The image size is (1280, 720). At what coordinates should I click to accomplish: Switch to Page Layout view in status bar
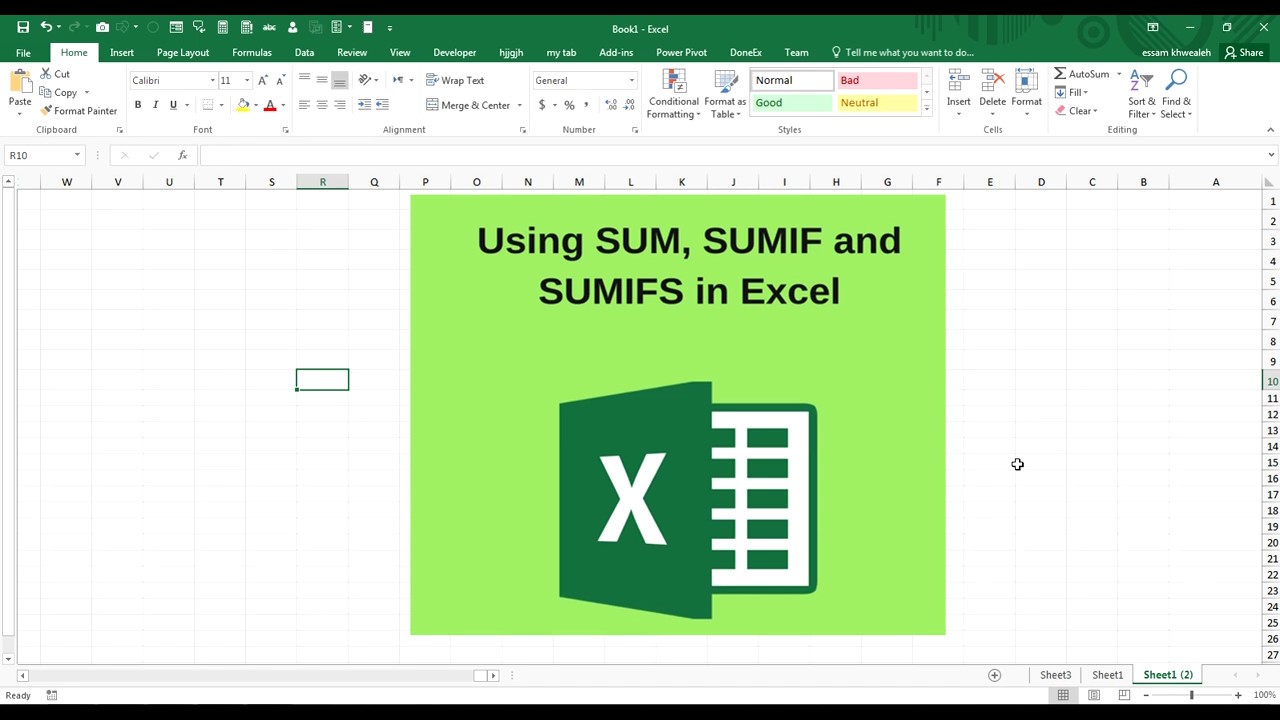pos(1094,695)
